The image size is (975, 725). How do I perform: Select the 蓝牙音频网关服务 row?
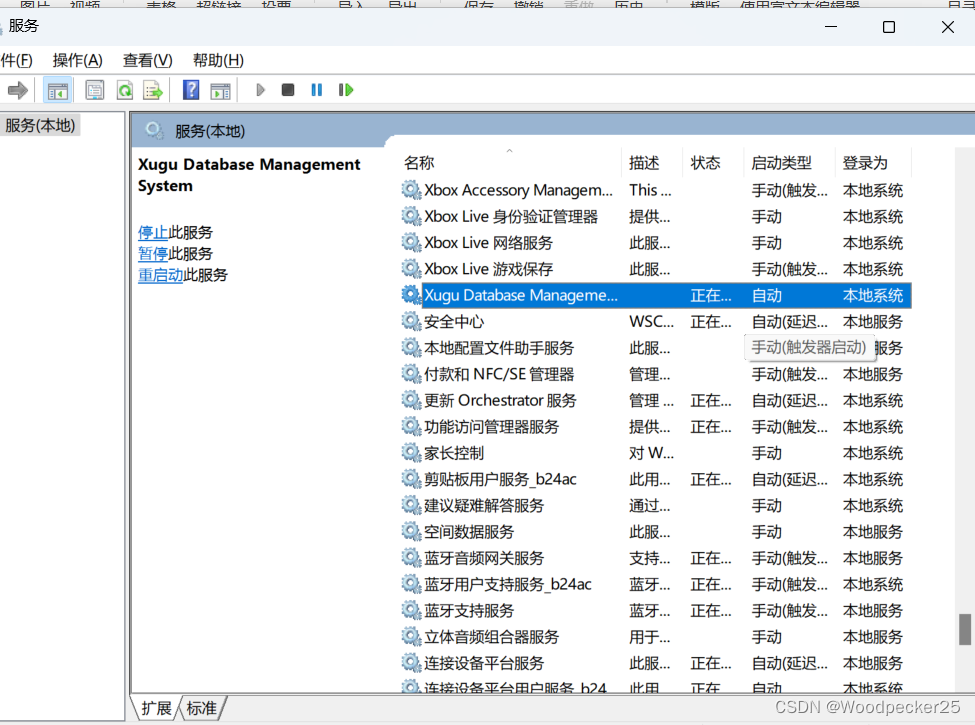click(656, 558)
